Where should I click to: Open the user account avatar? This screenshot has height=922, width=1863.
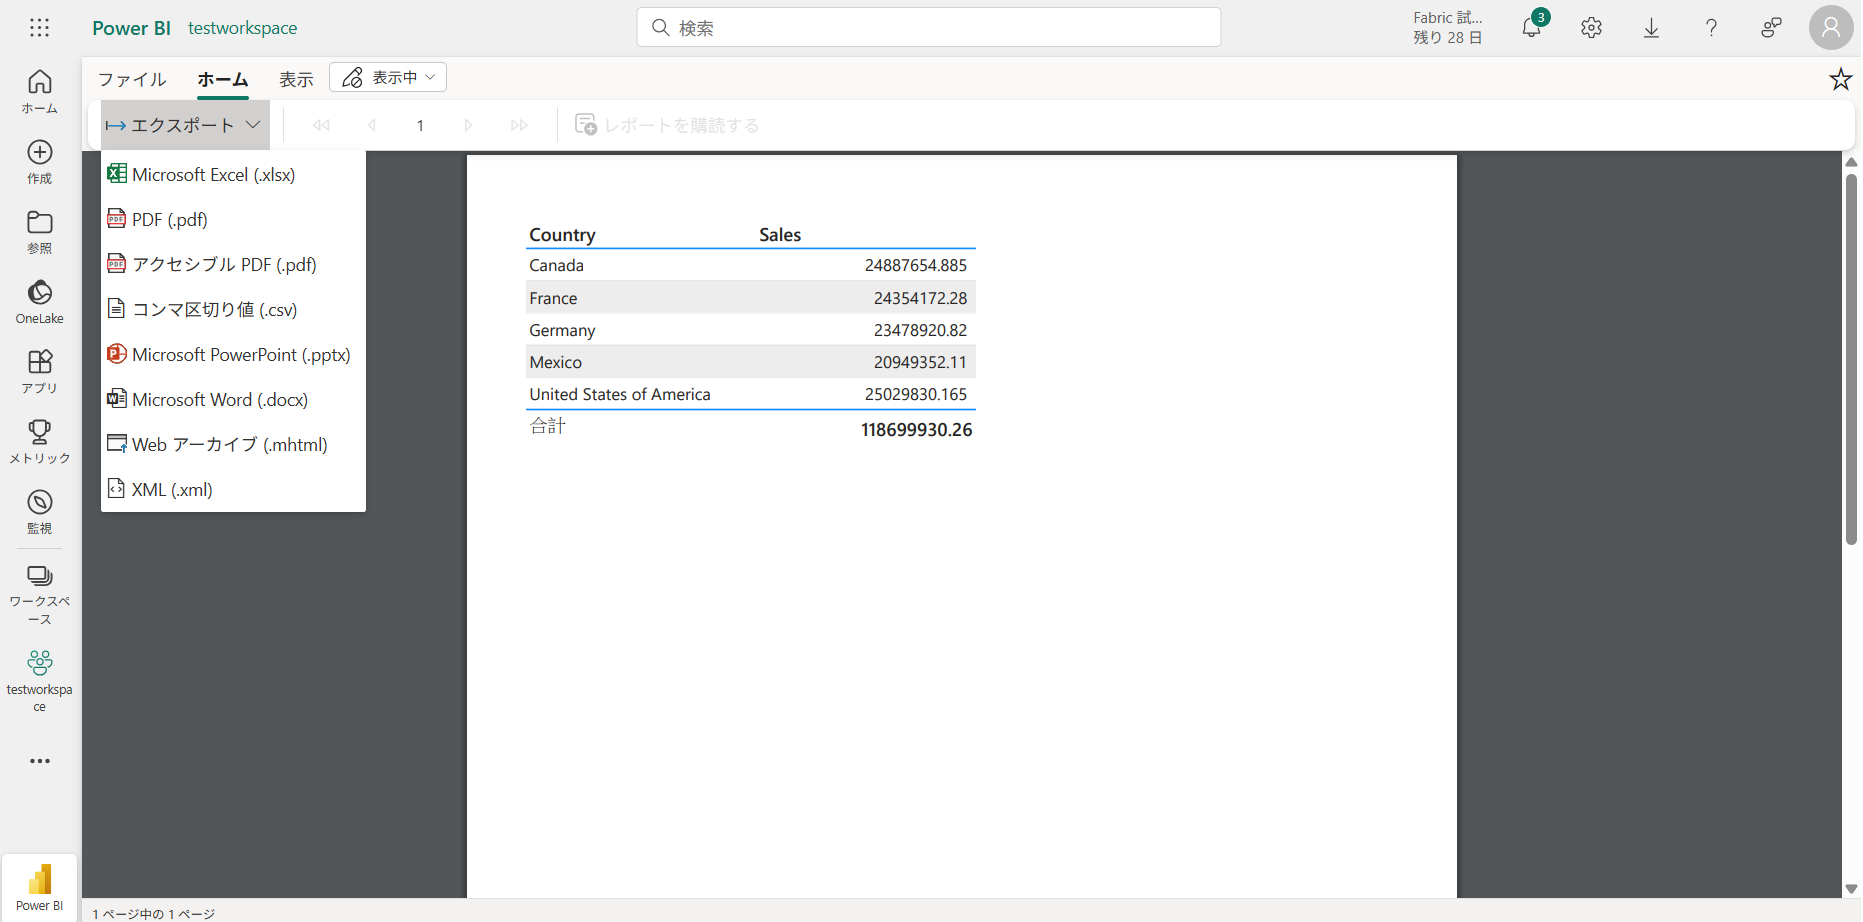click(x=1831, y=28)
